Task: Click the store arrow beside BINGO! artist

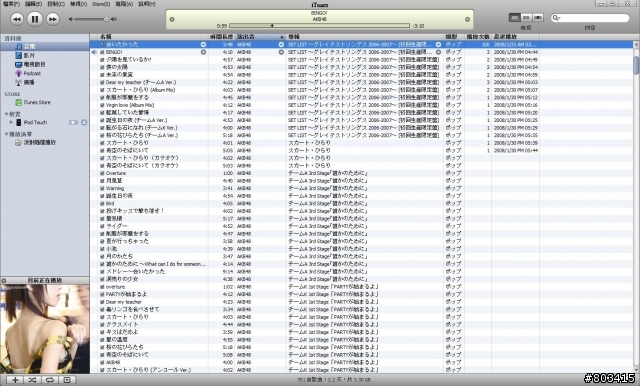Action: tap(281, 52)
